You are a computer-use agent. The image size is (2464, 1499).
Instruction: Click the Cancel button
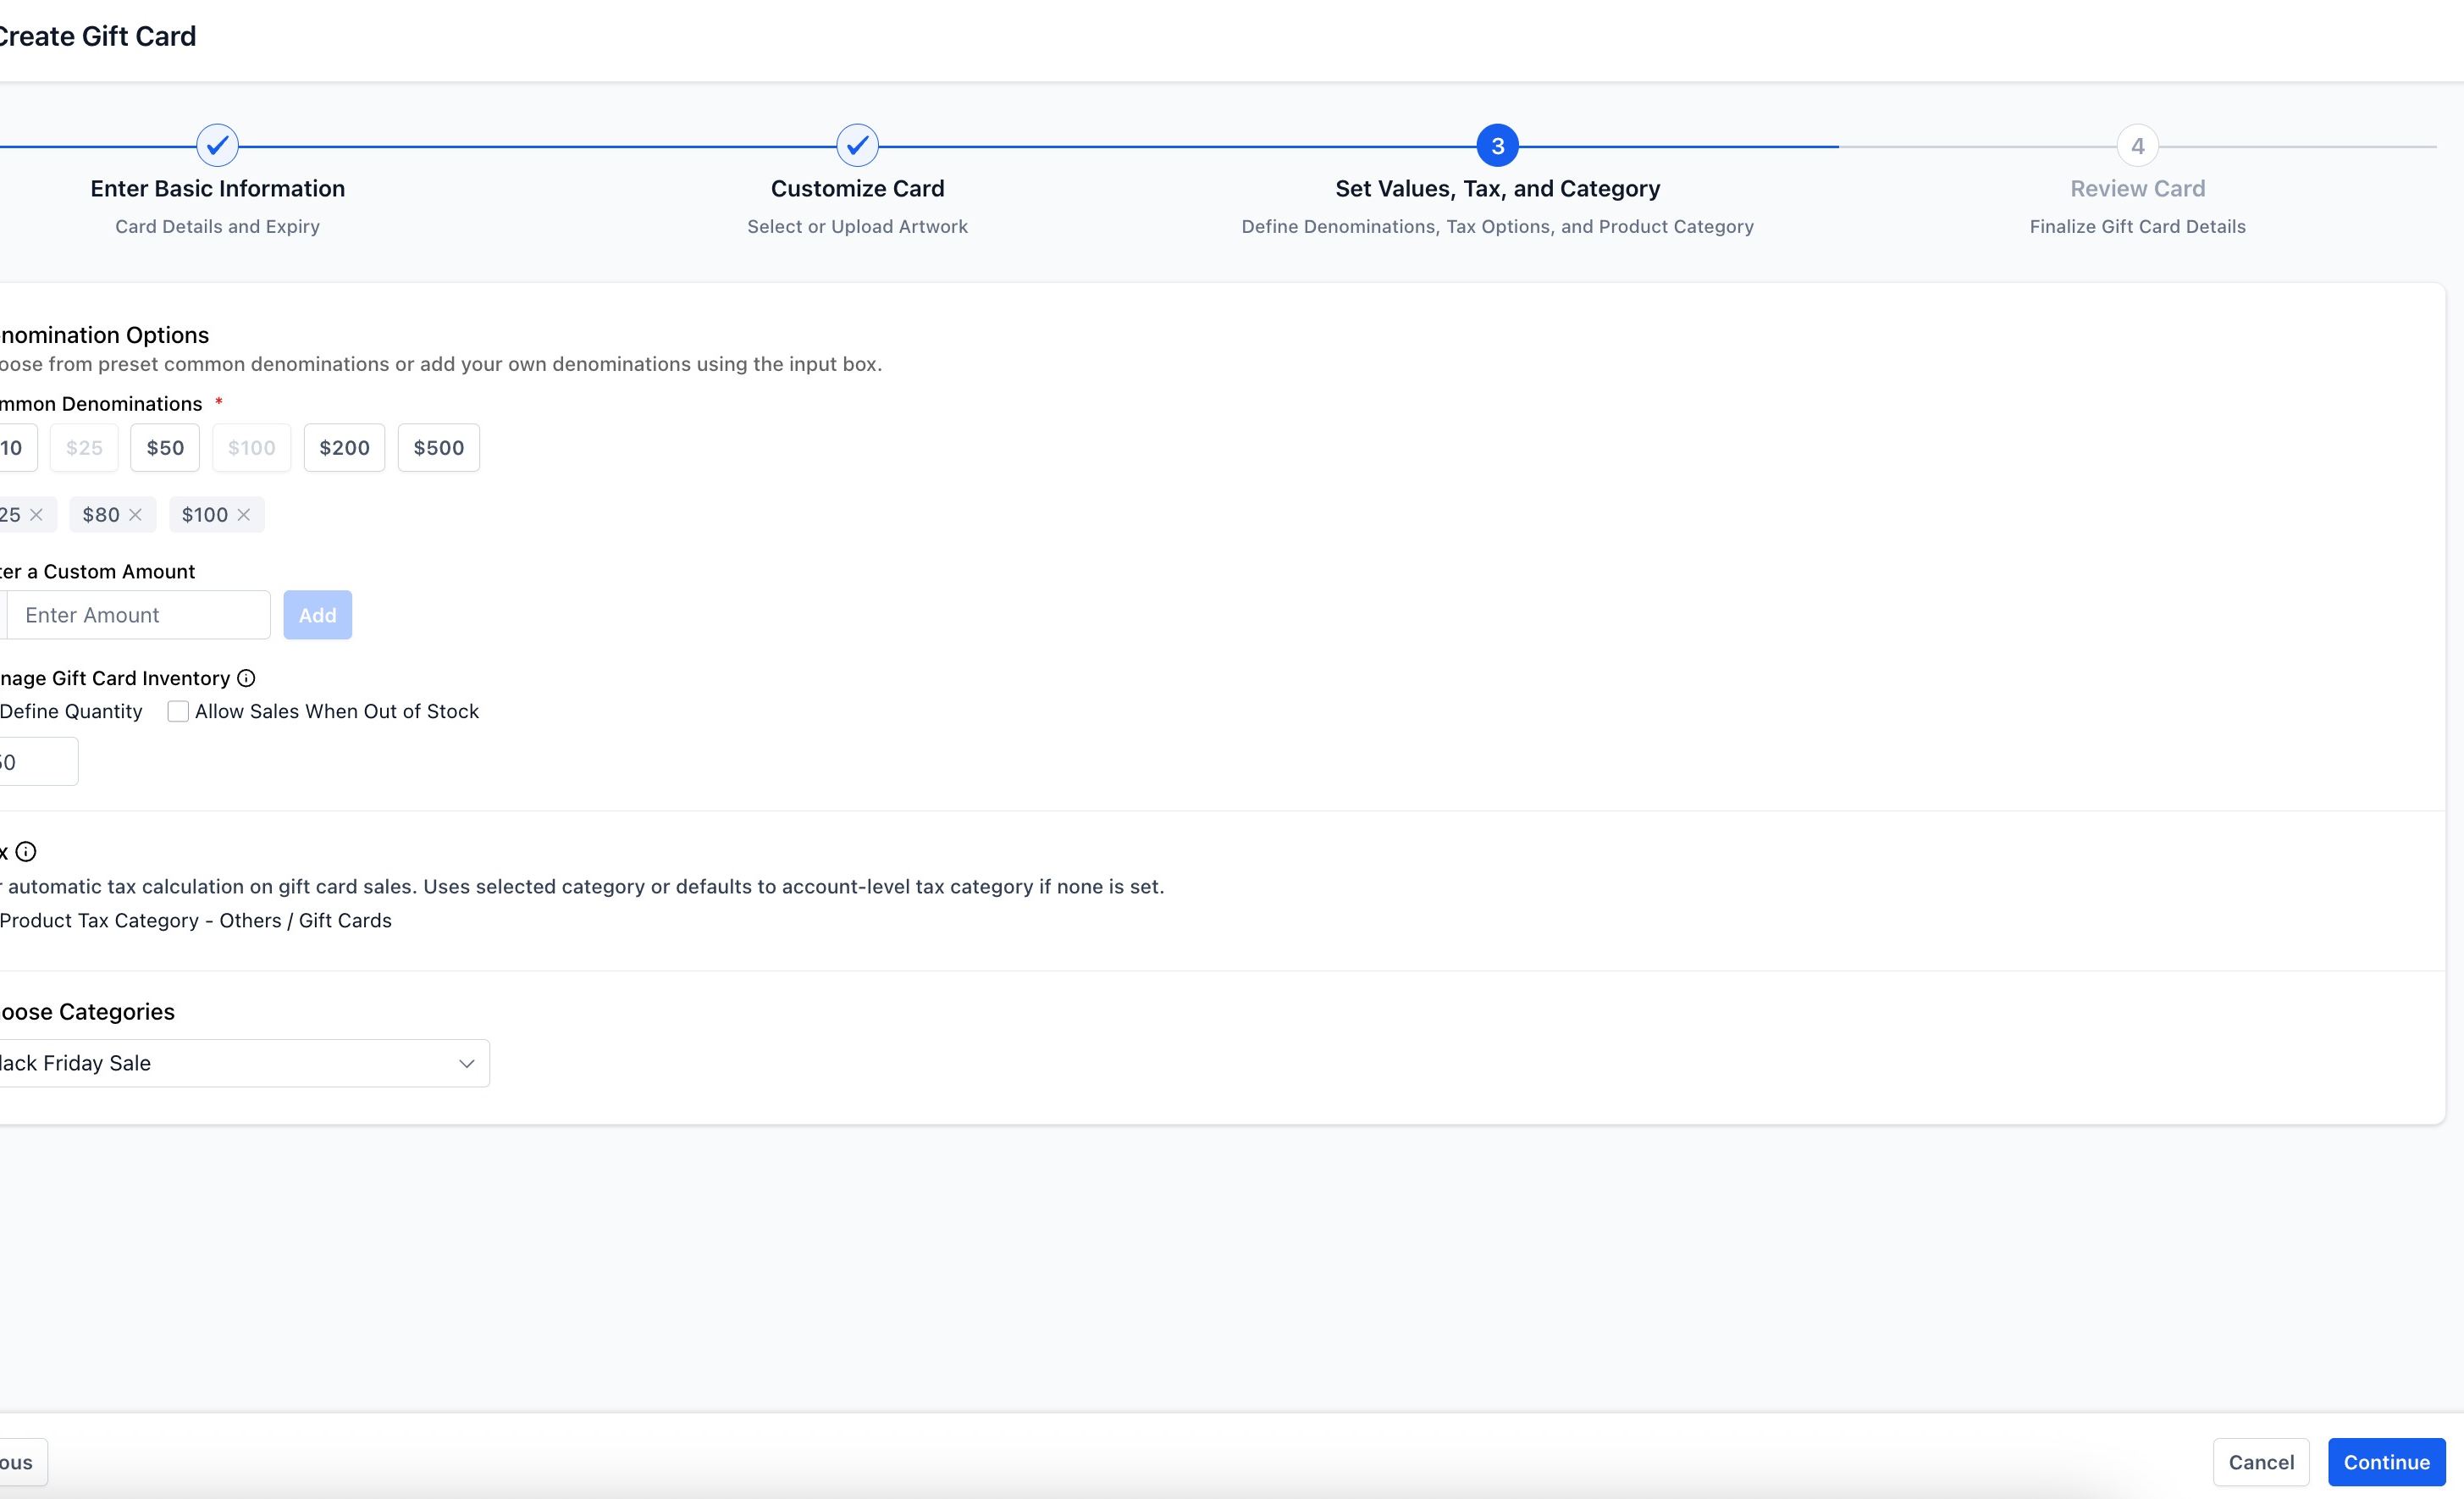(2261, 1462)
